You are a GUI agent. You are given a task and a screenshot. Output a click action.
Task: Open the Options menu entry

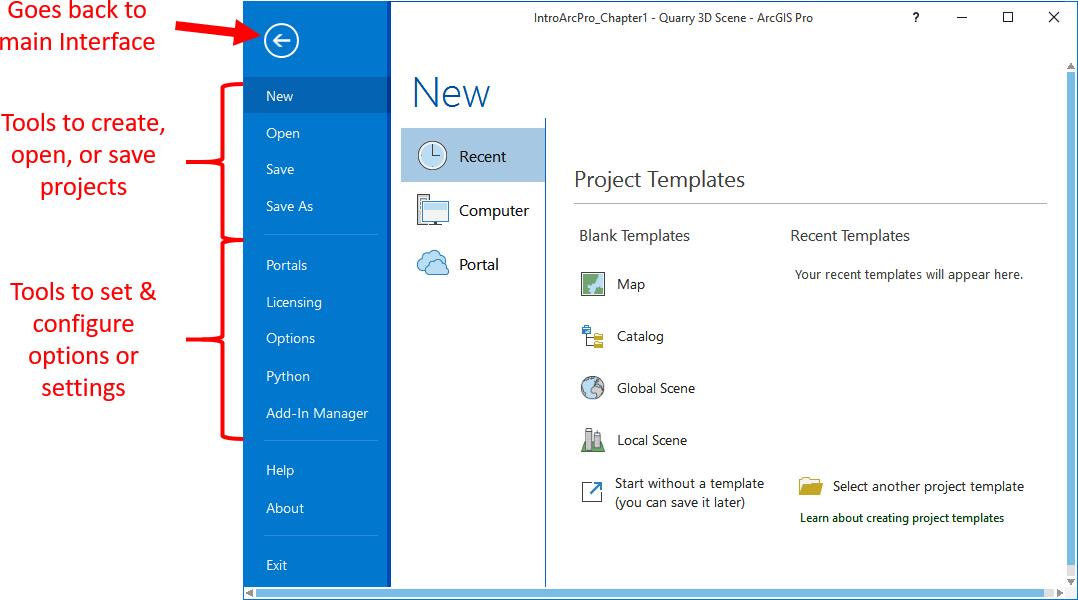[x=290, y=339]
